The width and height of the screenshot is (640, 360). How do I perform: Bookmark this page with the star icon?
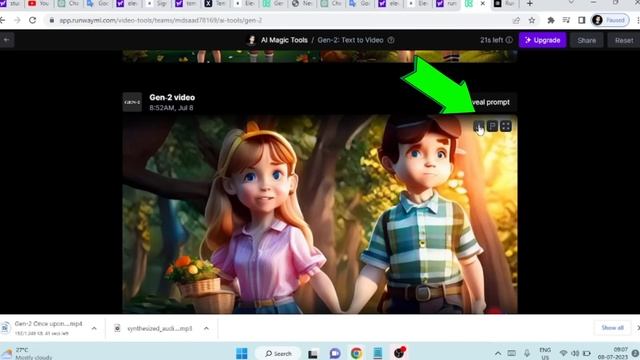[x=531, y=20]
